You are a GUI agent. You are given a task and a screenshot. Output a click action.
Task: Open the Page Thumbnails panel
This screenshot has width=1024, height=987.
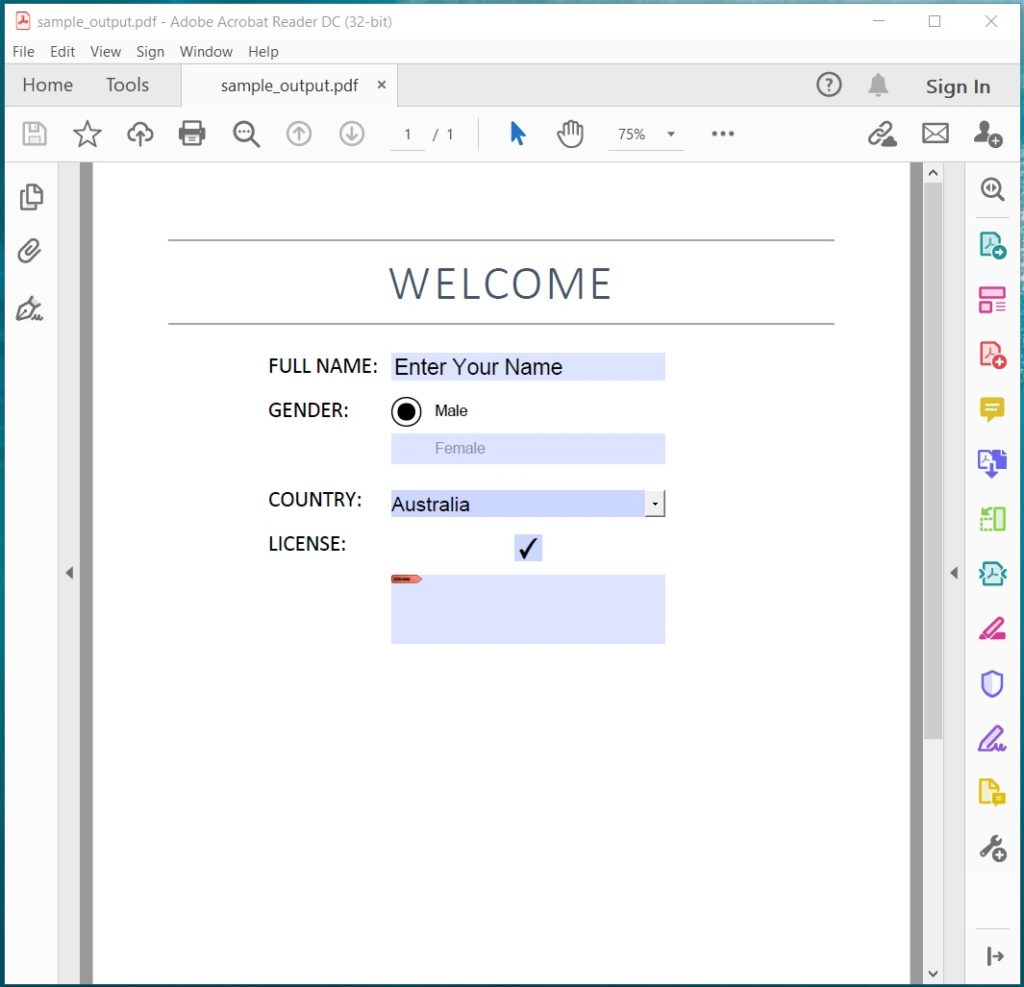pyautogui.click(x=30, y=197)
